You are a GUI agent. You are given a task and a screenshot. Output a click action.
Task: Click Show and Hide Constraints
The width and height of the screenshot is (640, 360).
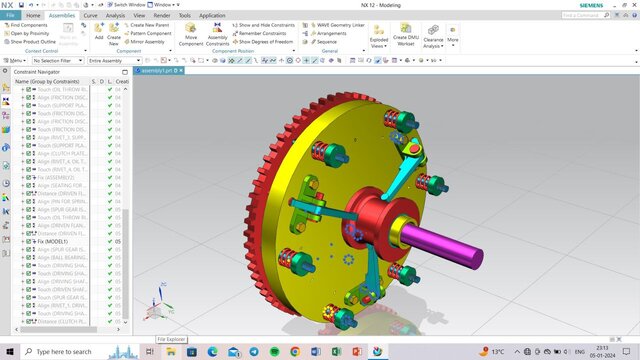[264, 25]
